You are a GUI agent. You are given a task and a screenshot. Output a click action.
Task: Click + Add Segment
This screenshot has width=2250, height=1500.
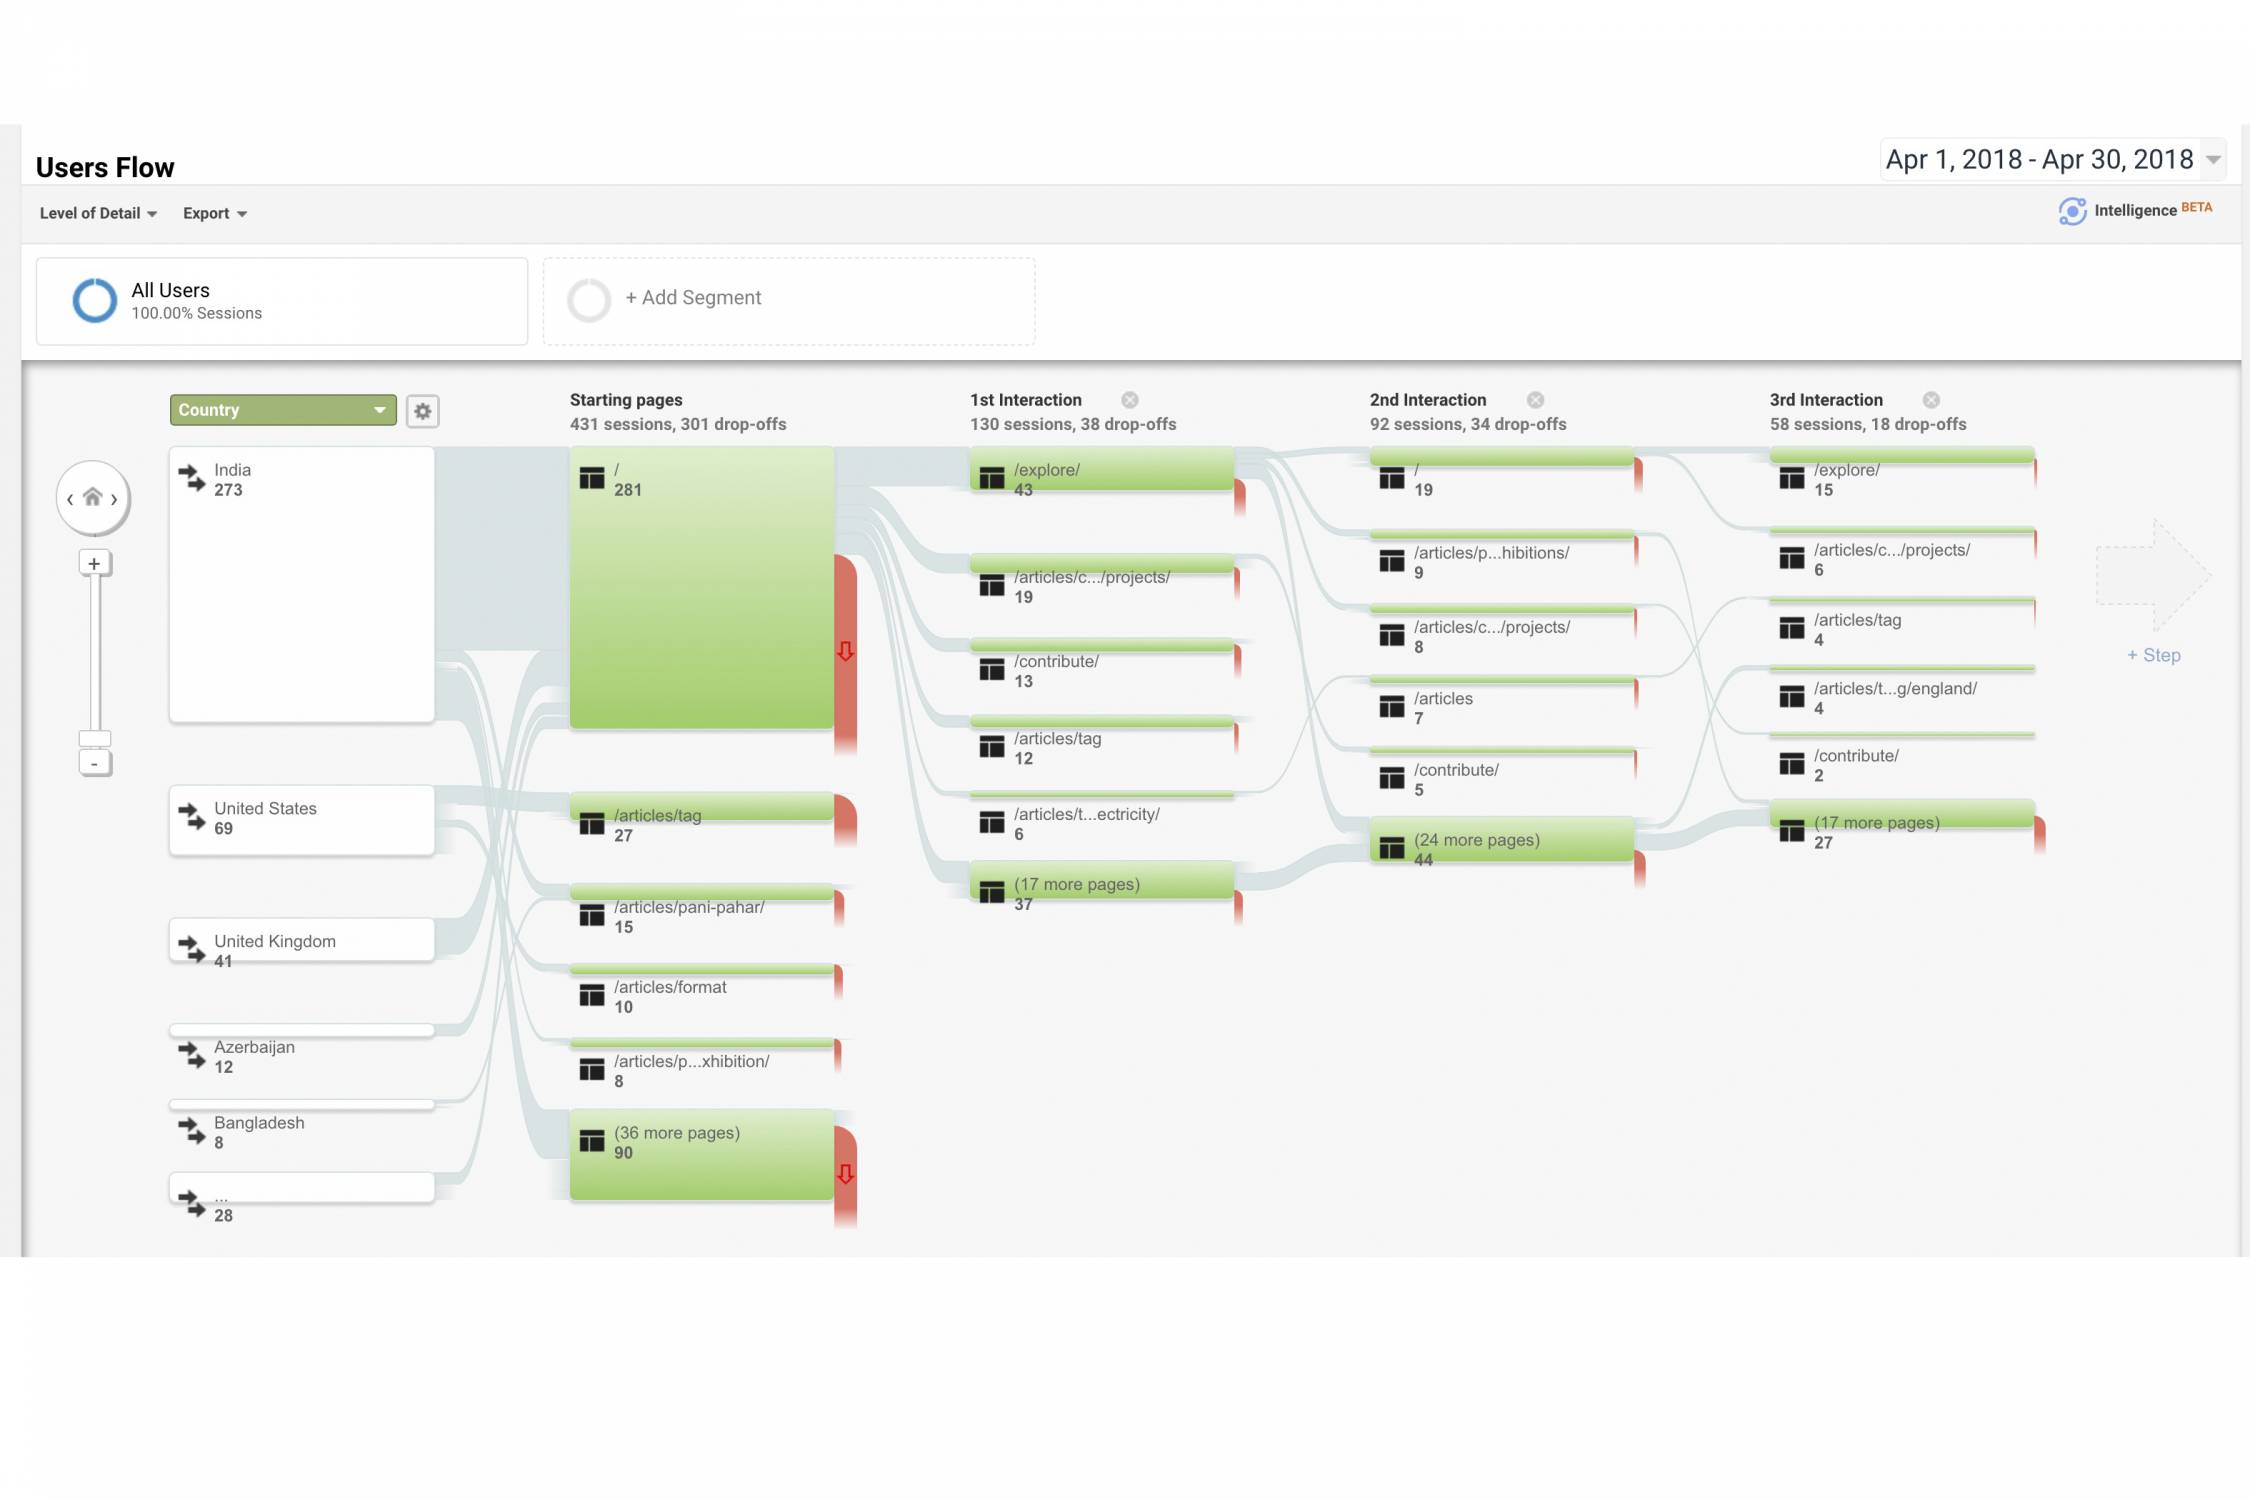[692, 298]
